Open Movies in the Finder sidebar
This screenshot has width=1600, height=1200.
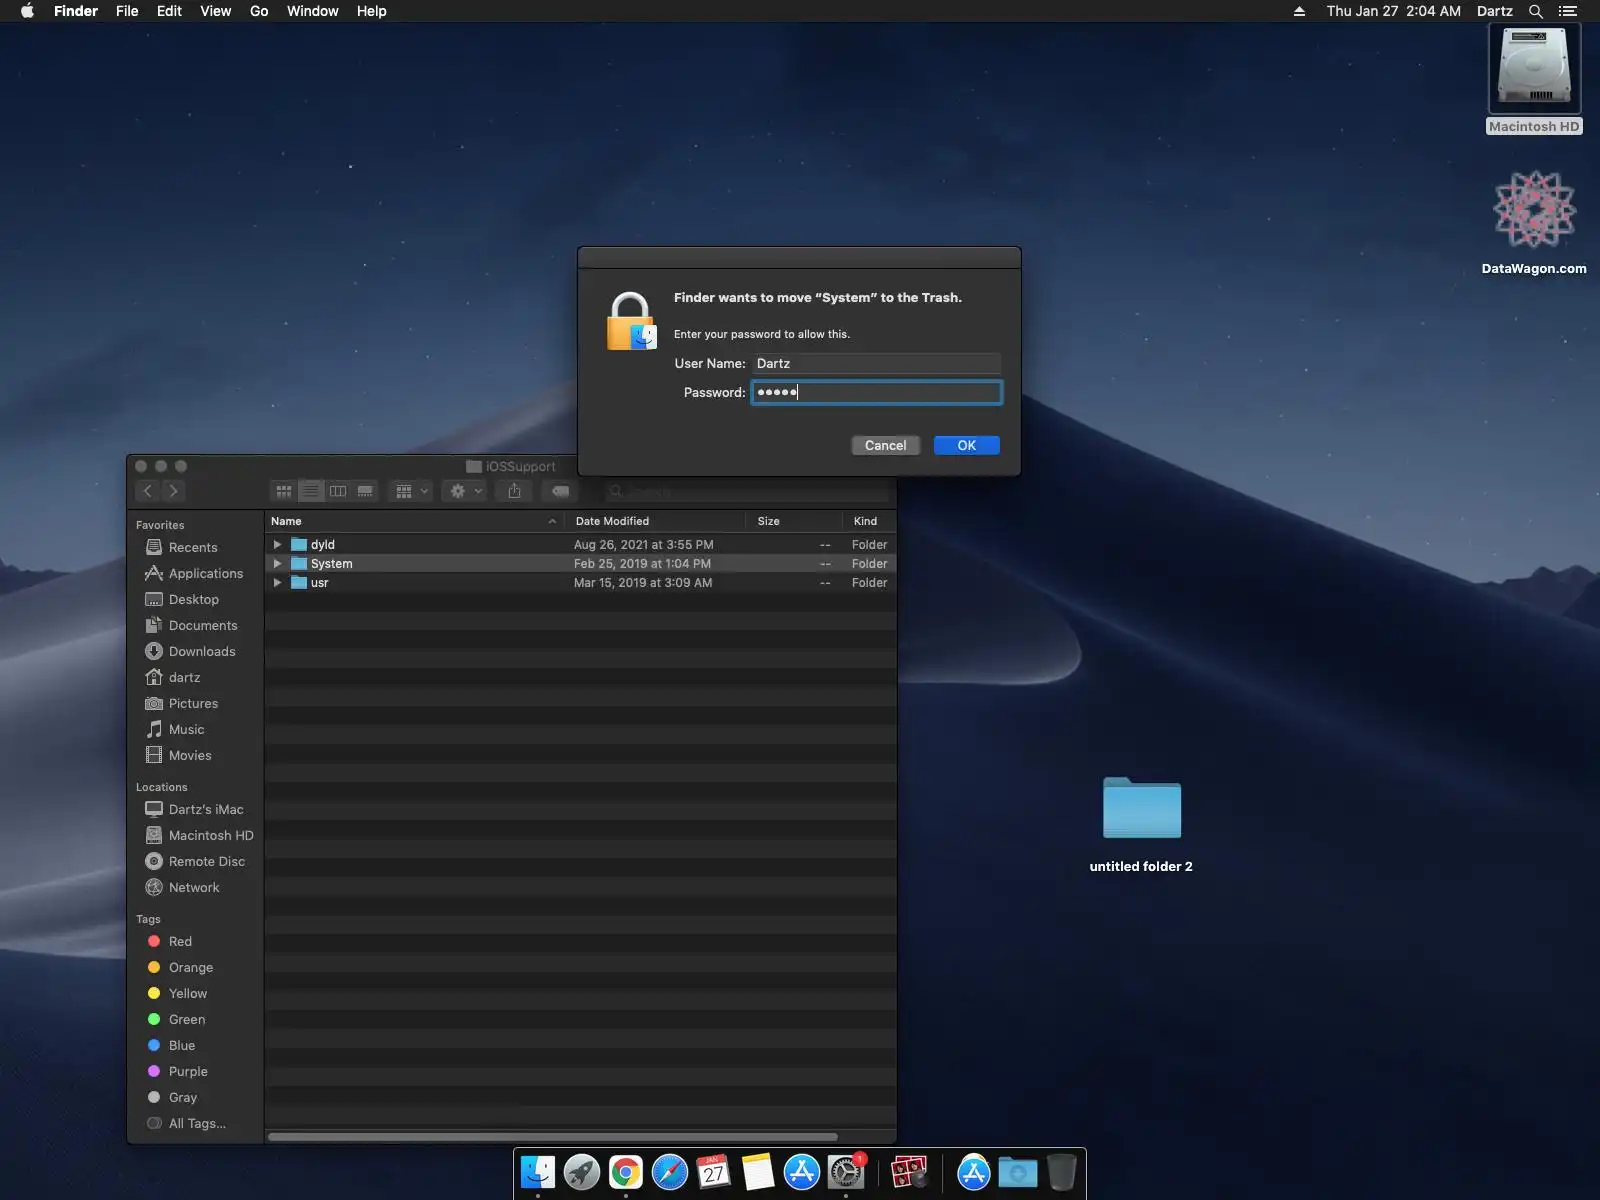click(x=178, y=755)
